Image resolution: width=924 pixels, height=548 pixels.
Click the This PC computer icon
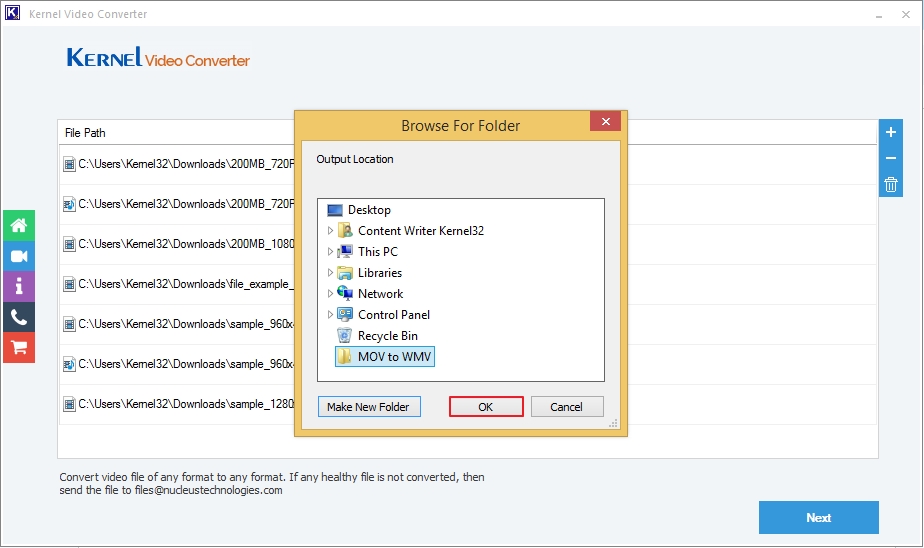345,252
